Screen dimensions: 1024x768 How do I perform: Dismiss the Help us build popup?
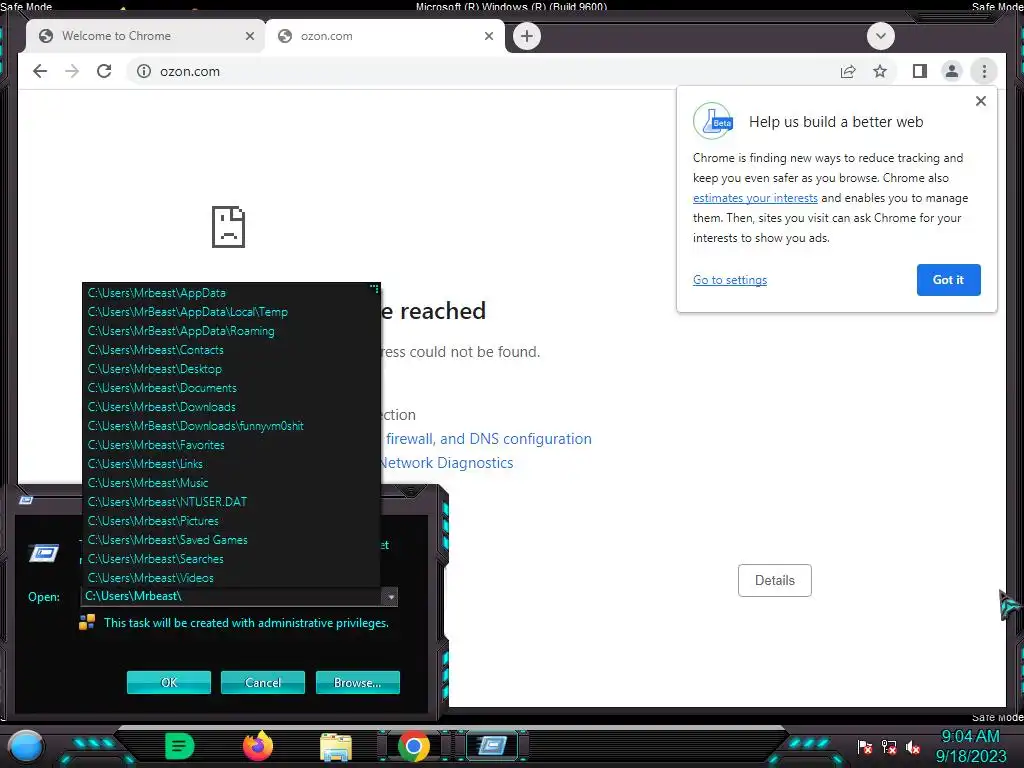980,101
